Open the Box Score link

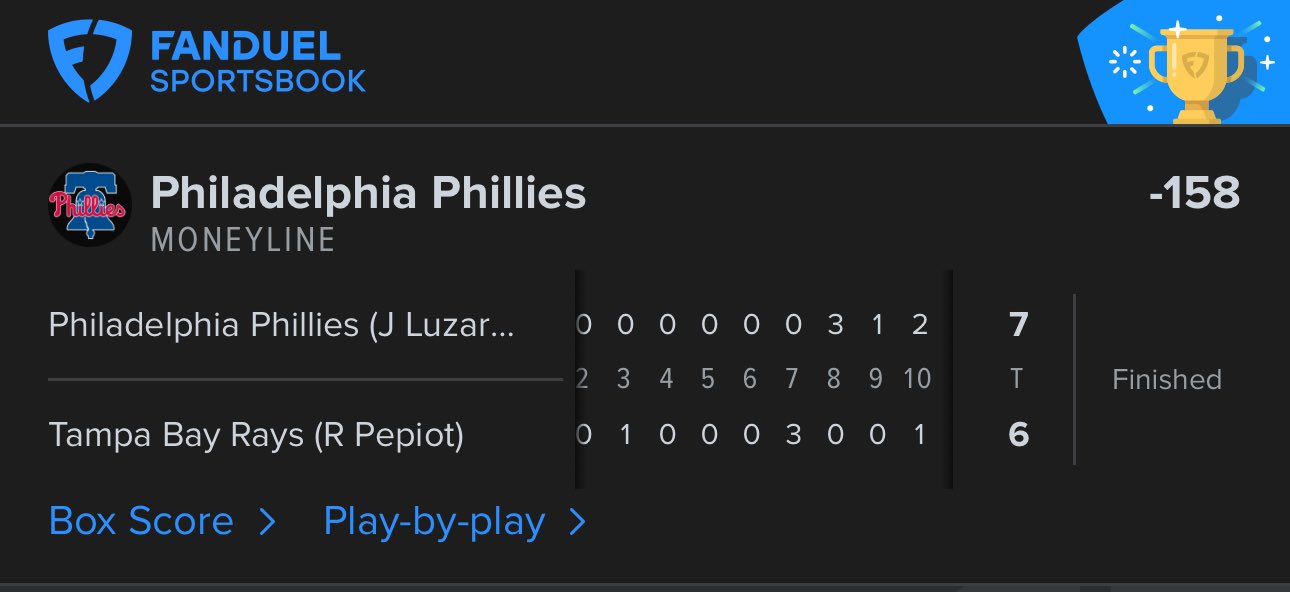coord(141,521)
